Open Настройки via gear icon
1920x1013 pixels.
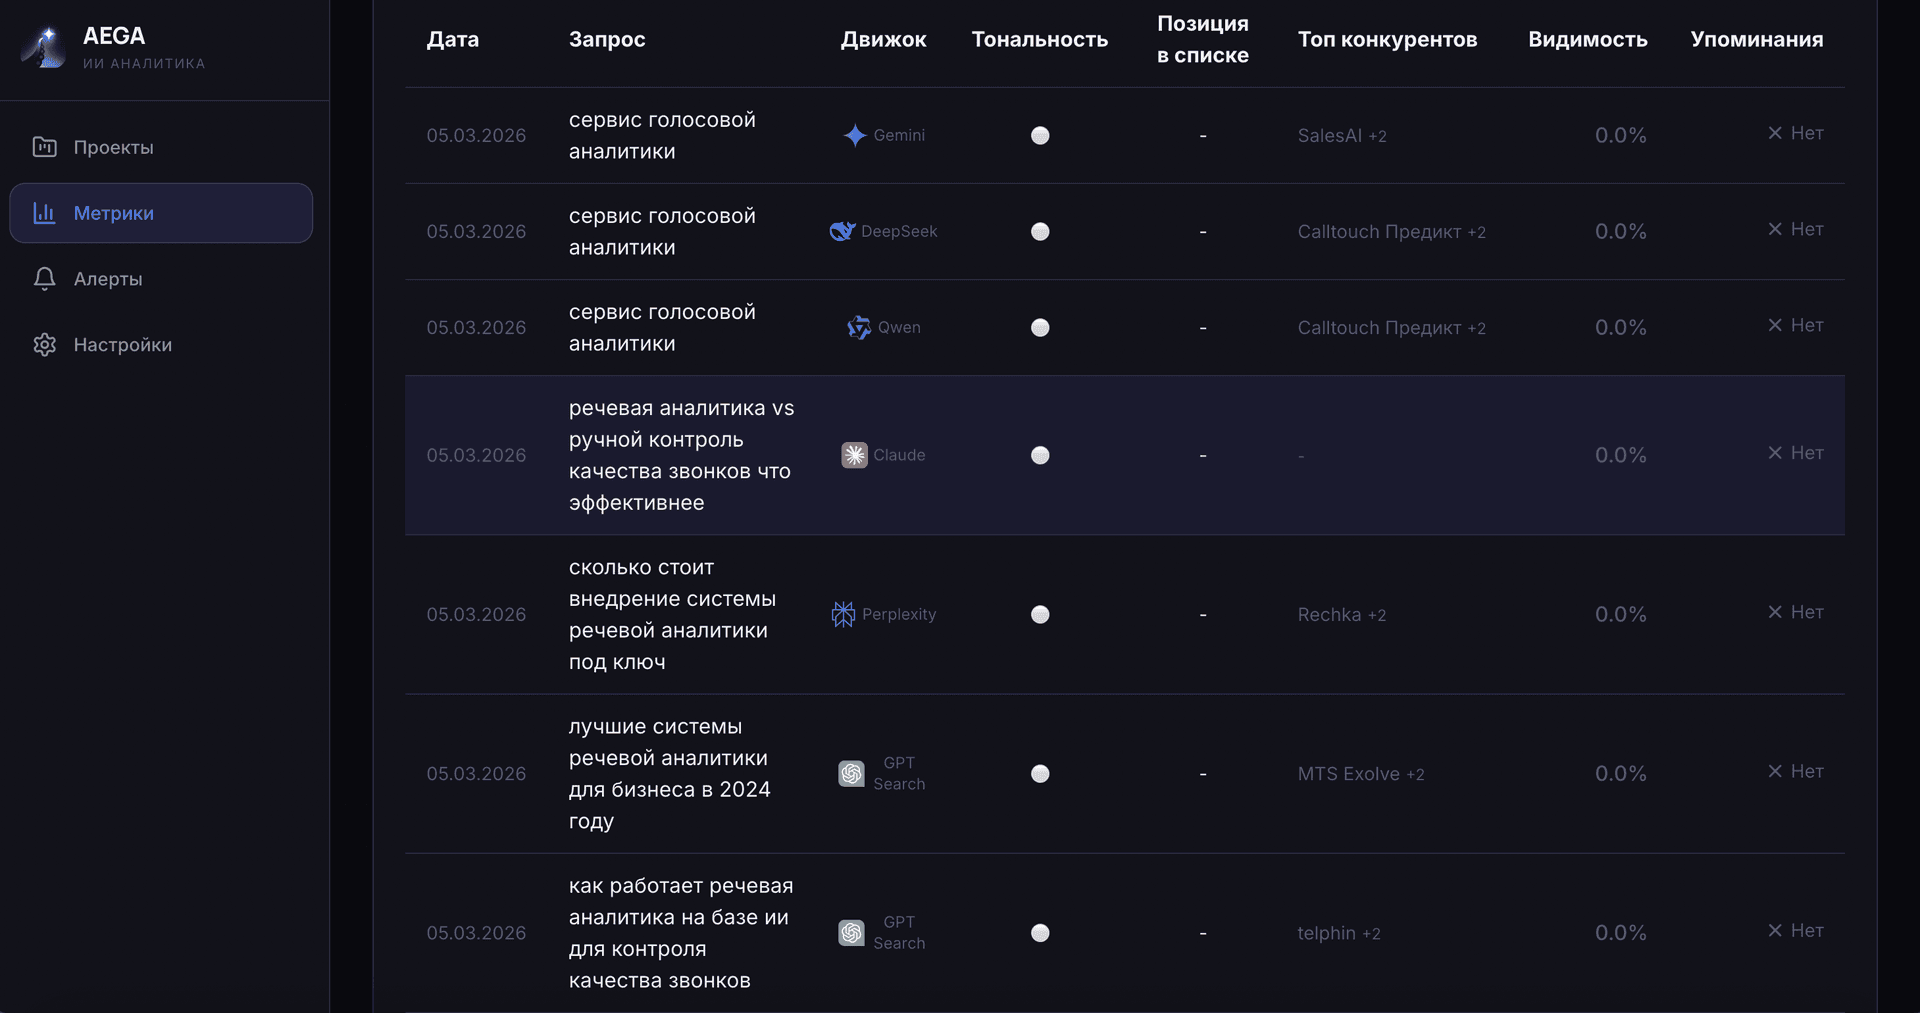point(44,345)
